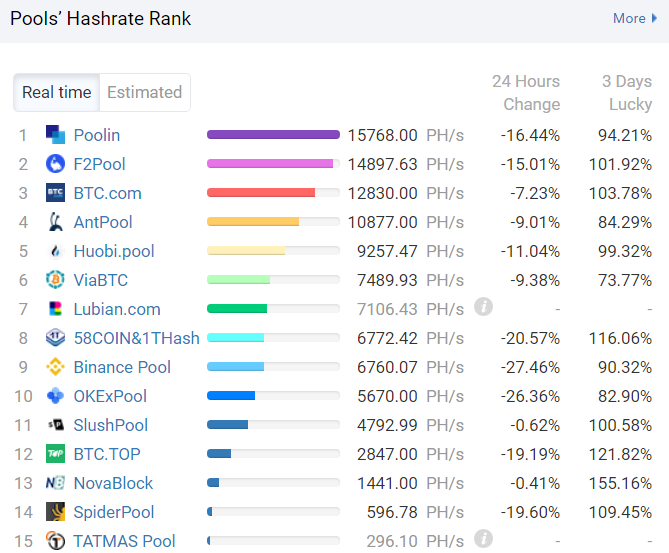Open the 58COIN&1THash pool link
669x553 pixels.
click(x=137, y=338)
